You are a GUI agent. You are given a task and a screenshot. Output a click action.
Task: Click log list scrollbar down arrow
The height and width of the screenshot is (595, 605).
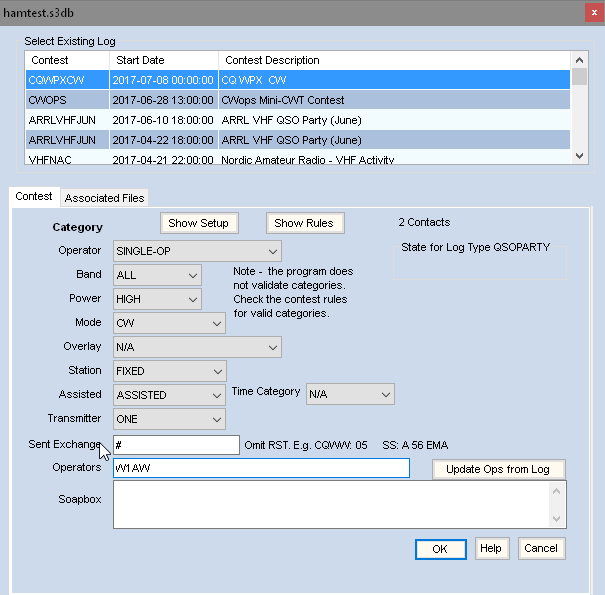point(579,156)
